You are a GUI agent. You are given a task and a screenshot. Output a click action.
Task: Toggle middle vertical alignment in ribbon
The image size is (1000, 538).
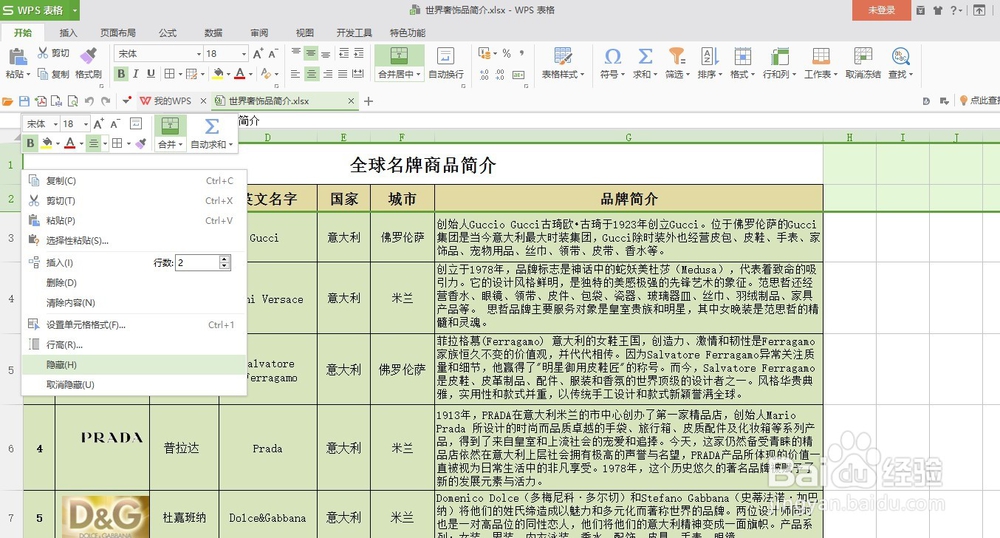pyautogui.click(x=311, y=54)
